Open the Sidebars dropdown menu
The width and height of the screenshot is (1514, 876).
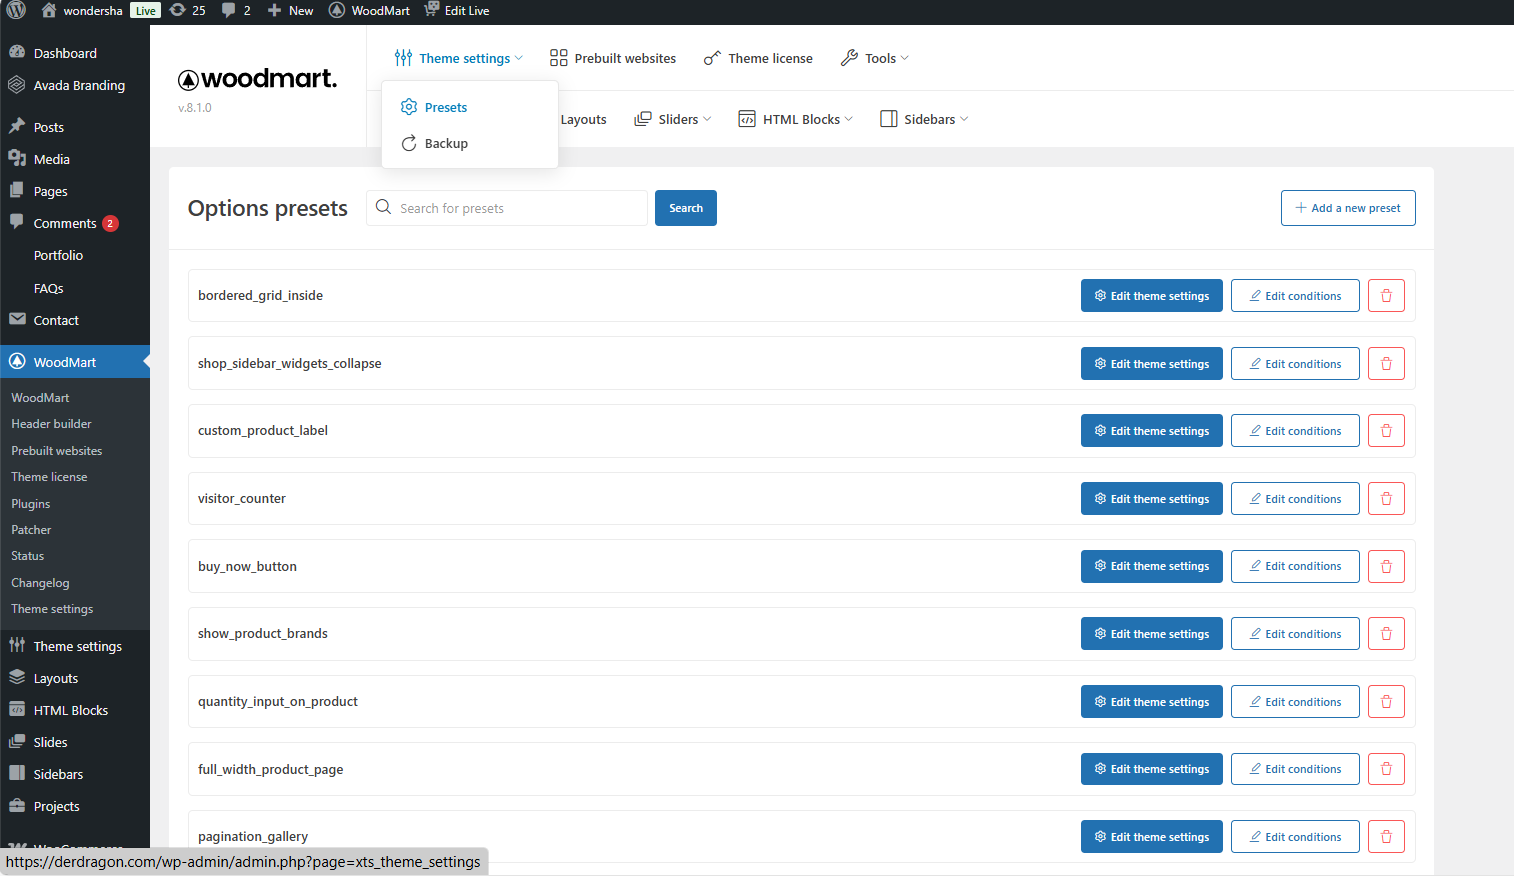pos(924,119)
